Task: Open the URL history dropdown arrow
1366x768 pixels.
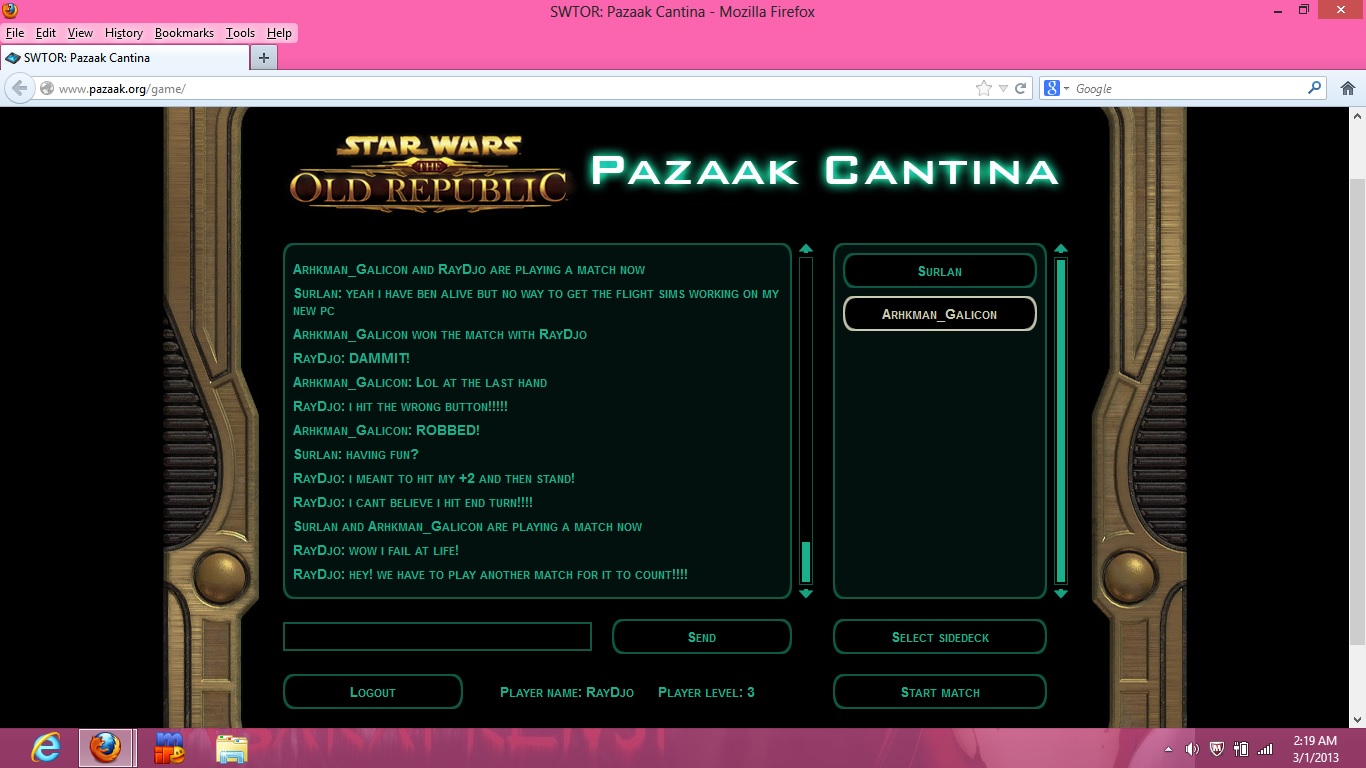Action: (x=1003, y=88)
